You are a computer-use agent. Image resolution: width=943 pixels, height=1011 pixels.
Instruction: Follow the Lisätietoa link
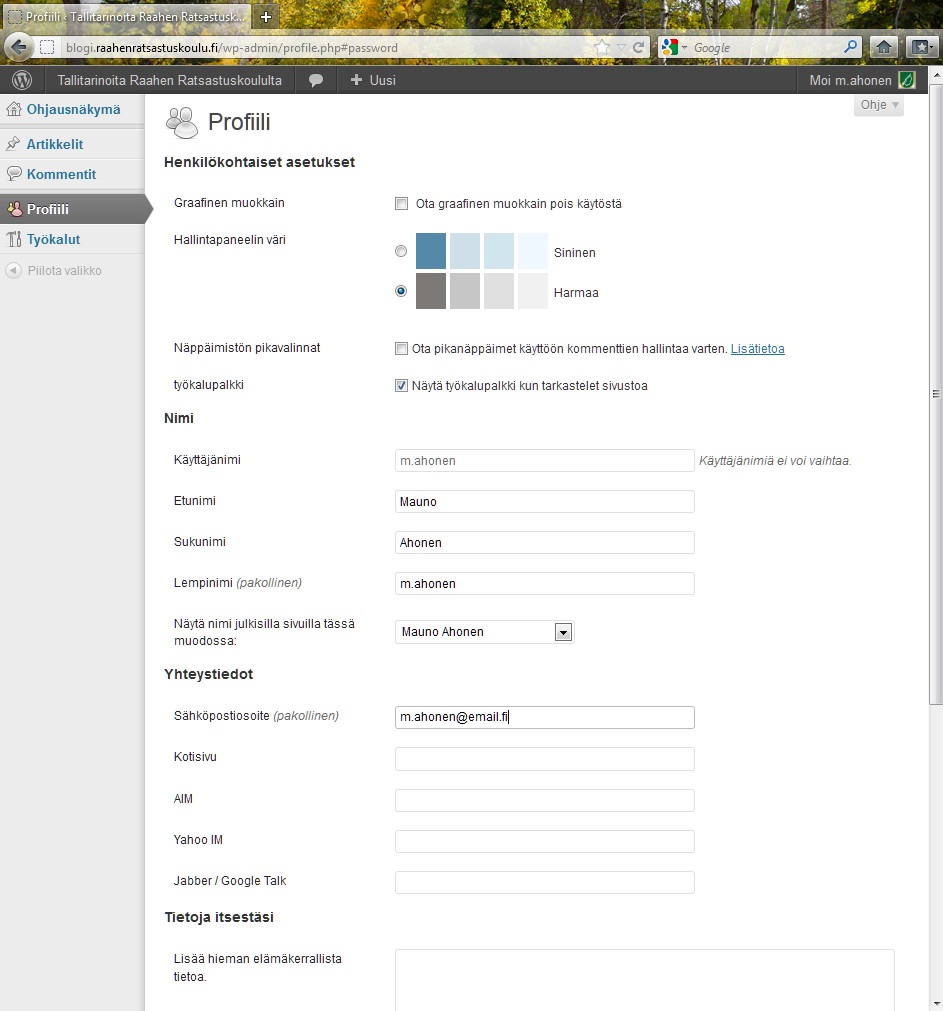[x=757, y=349]
